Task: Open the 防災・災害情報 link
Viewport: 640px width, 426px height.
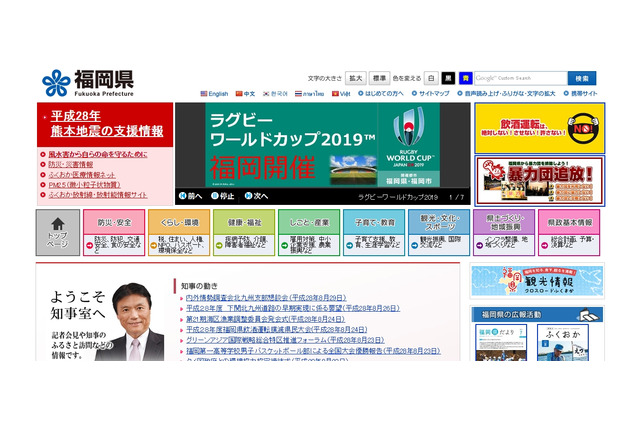Action: point(70,164)
